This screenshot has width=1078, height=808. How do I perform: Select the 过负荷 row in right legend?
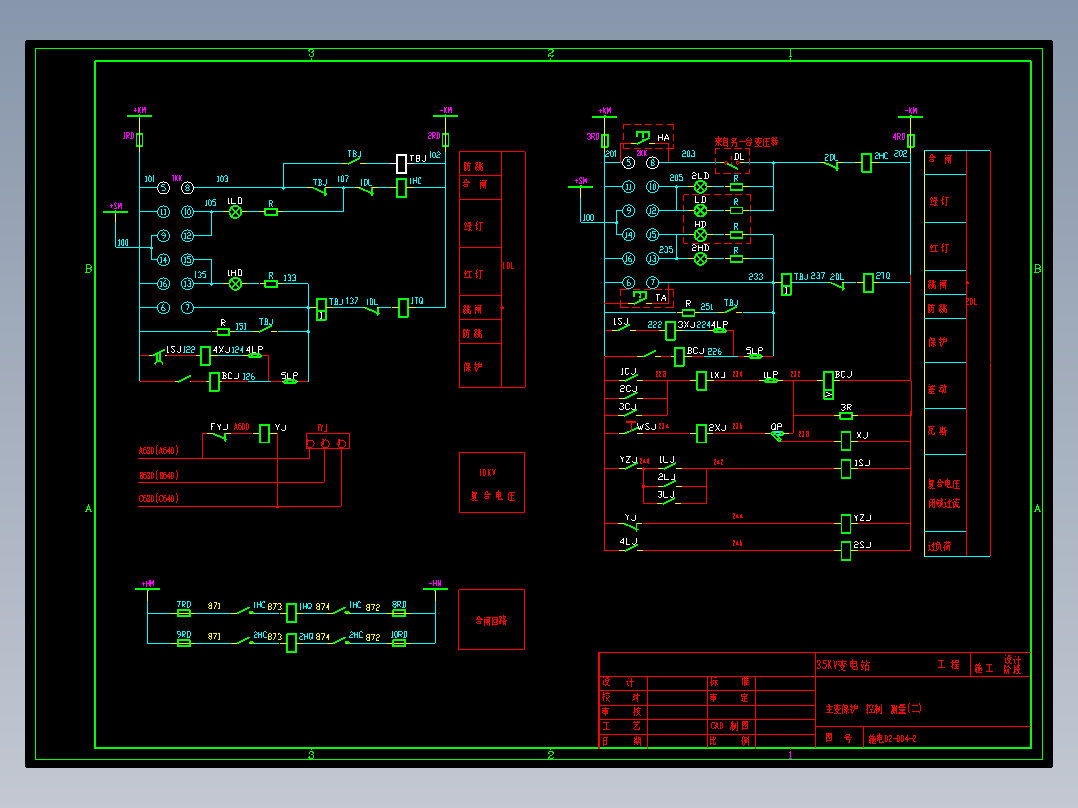945,546
